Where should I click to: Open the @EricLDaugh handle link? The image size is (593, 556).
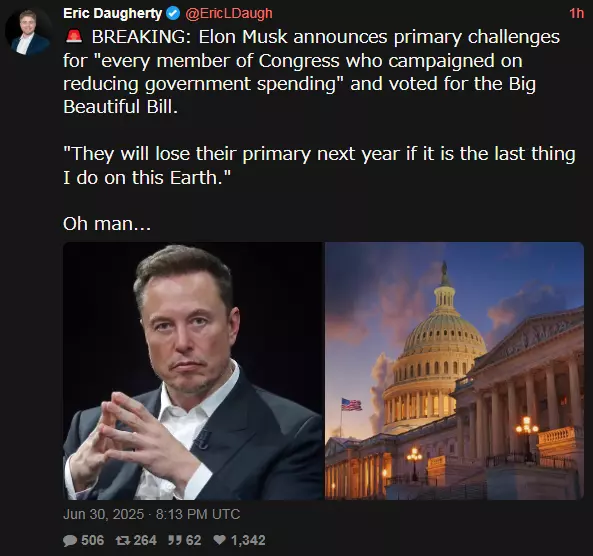click(229, 14)
